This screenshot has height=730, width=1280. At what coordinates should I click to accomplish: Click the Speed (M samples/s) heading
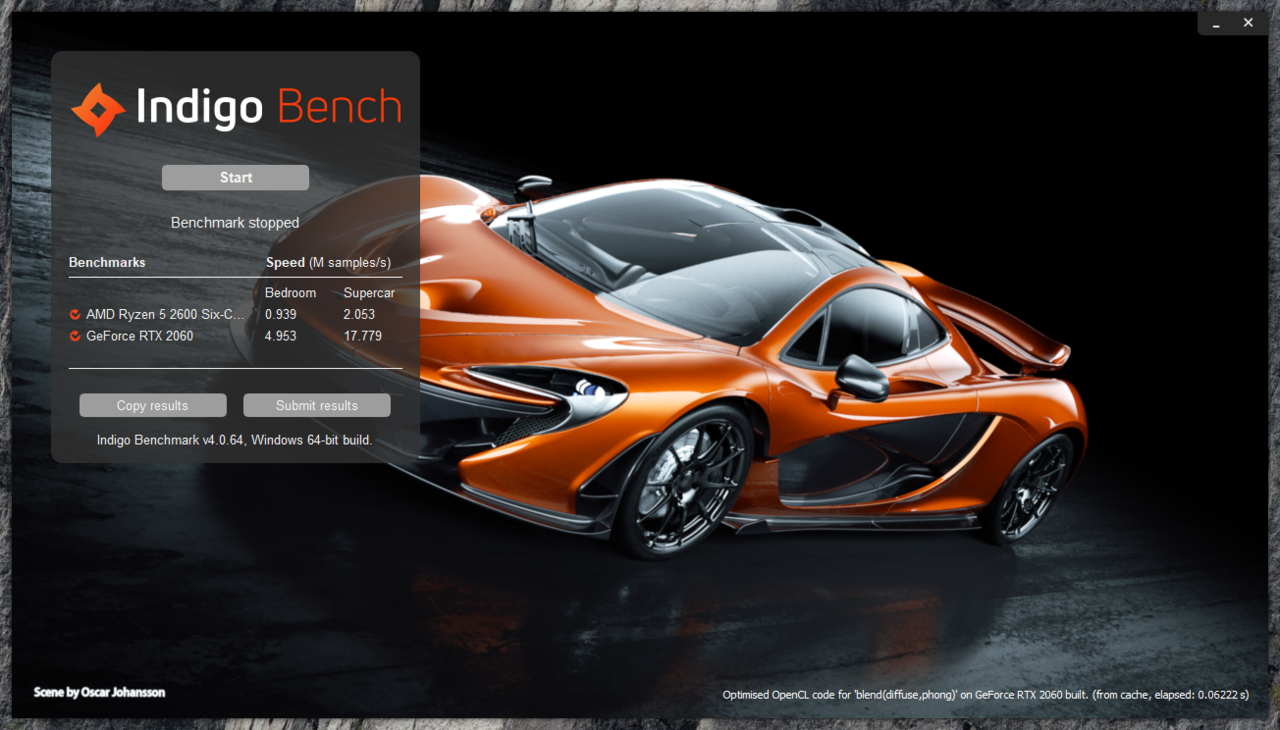(328, 262)
